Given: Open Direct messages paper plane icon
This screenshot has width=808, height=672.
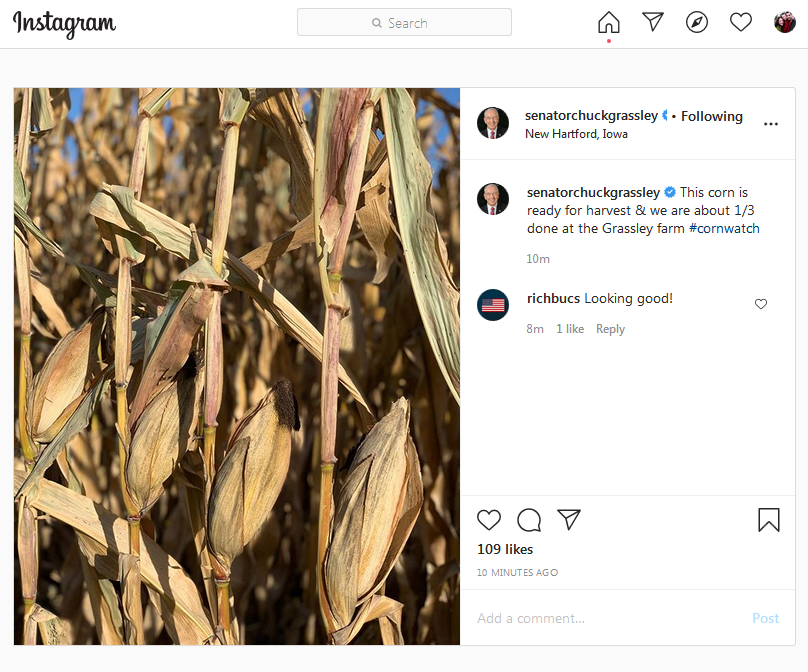Looking at the screenshot, I should click(x=653, y=22).
